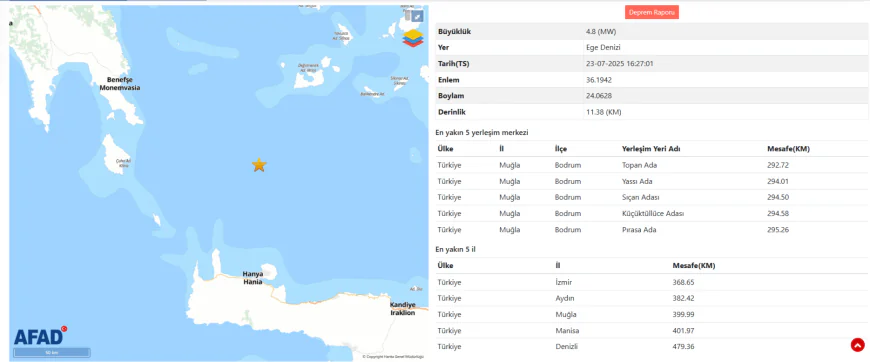The height and width of the screenshot is (362, 870).
Task: Click the Hanya Hania city label
Action: pos(252,278)
